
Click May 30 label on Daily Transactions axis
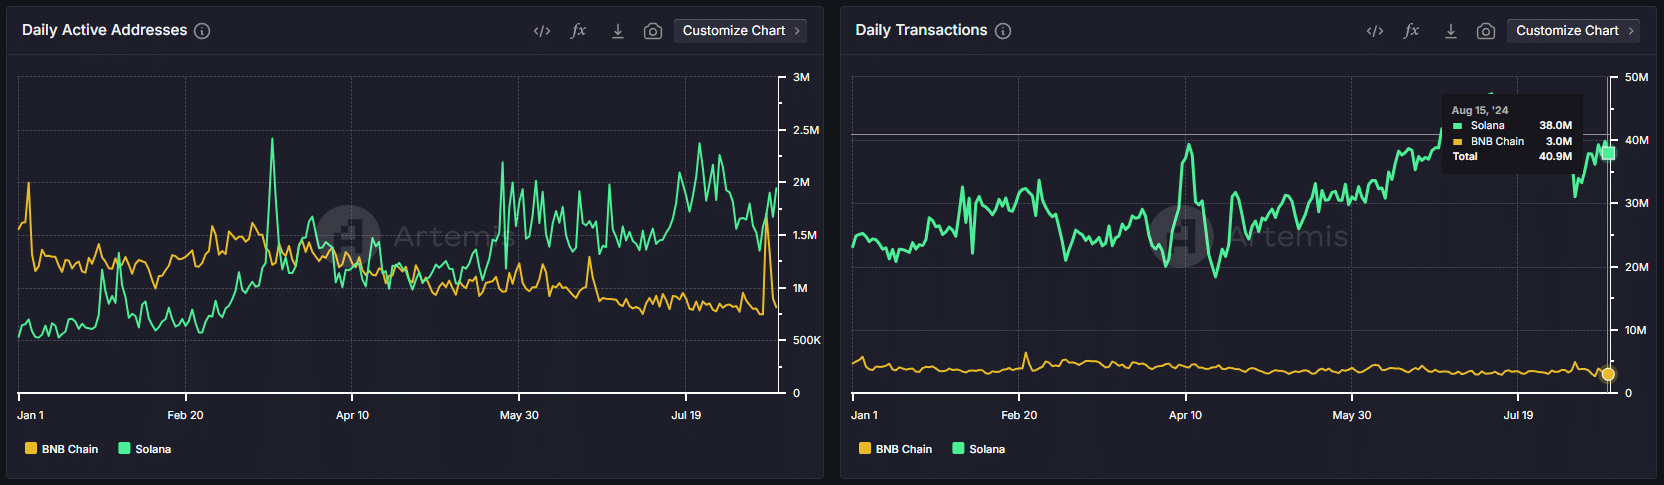tap(1352, 415)
